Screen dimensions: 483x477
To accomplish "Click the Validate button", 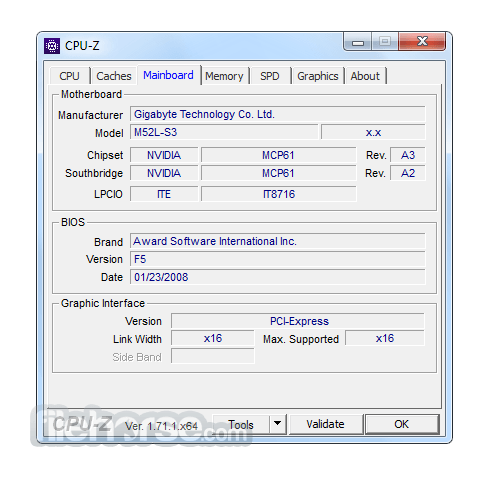I will point(325,424).
